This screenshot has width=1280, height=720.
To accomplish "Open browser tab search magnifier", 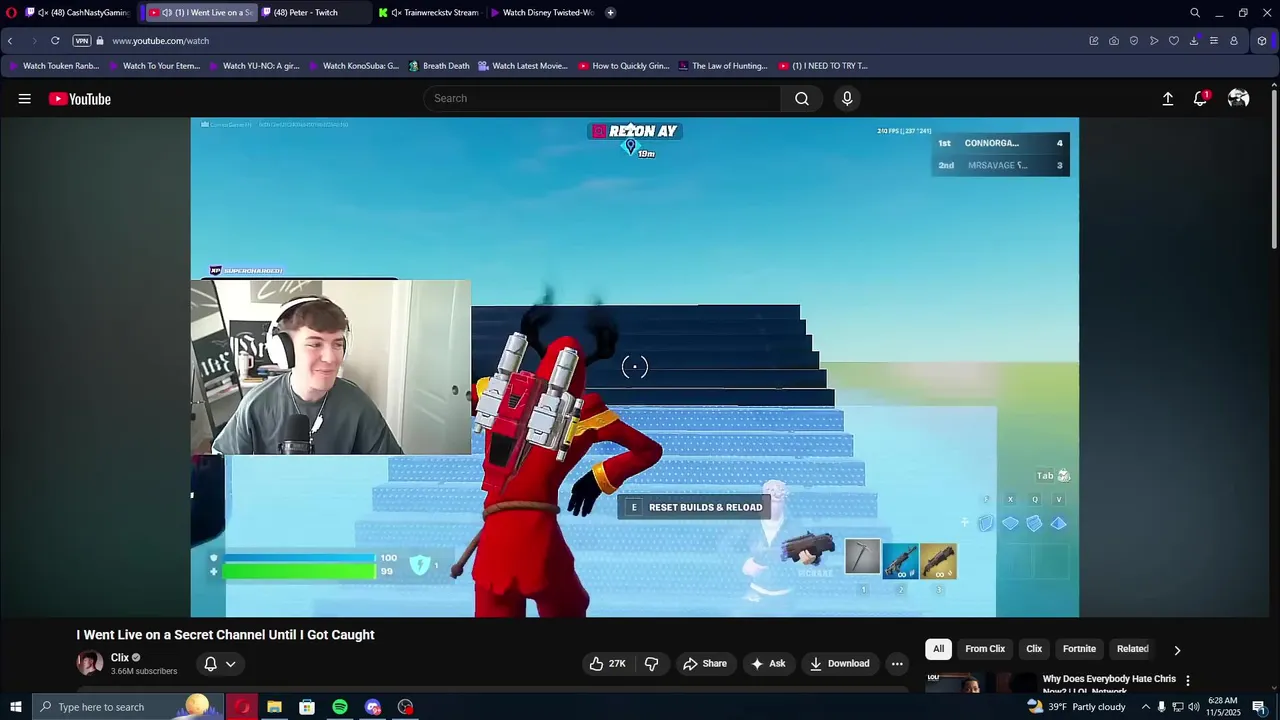I will click(1195, 12).
